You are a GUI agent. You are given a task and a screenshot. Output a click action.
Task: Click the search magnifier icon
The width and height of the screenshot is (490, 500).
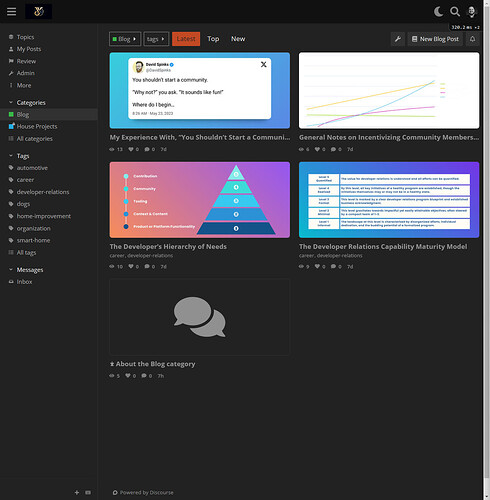455,12
